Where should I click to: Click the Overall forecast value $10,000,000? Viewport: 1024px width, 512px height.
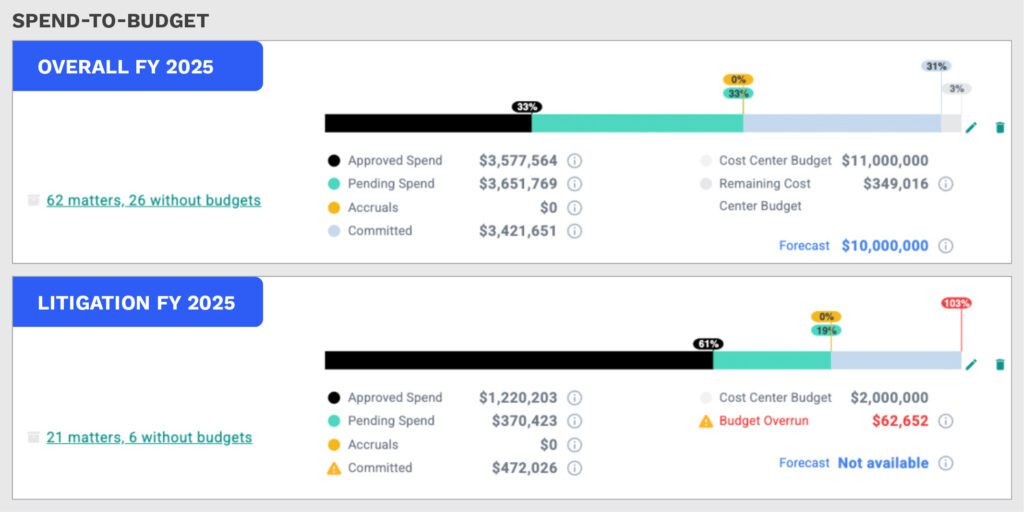click(884, 246)
